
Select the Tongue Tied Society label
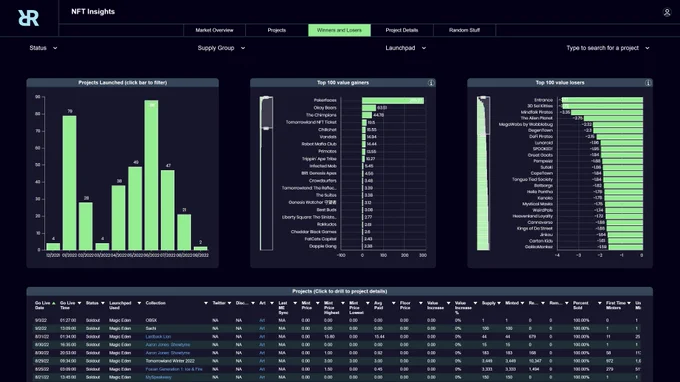pos(533,179)
